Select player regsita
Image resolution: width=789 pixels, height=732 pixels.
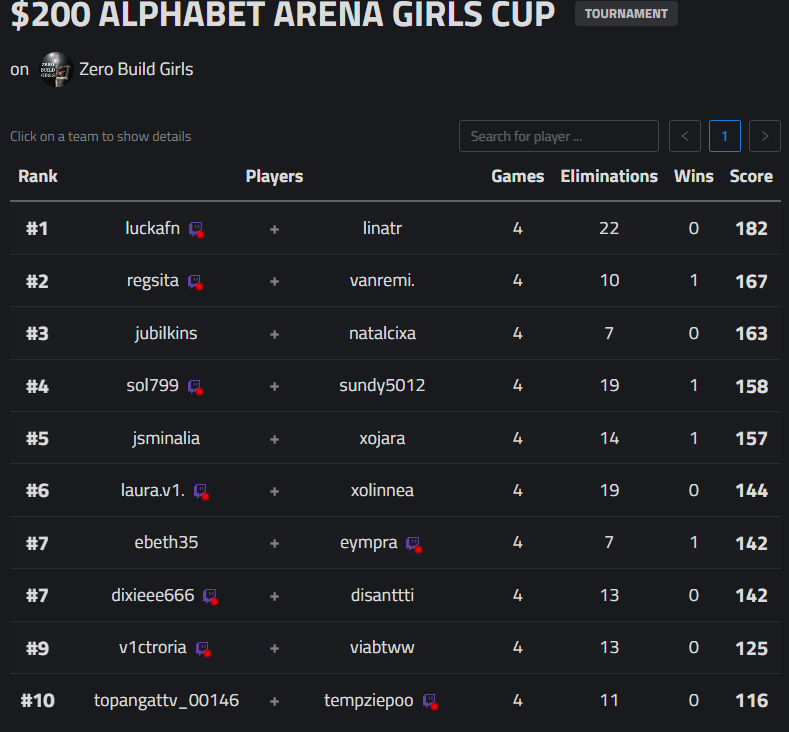pyautogui.click(x=152, y=281)
